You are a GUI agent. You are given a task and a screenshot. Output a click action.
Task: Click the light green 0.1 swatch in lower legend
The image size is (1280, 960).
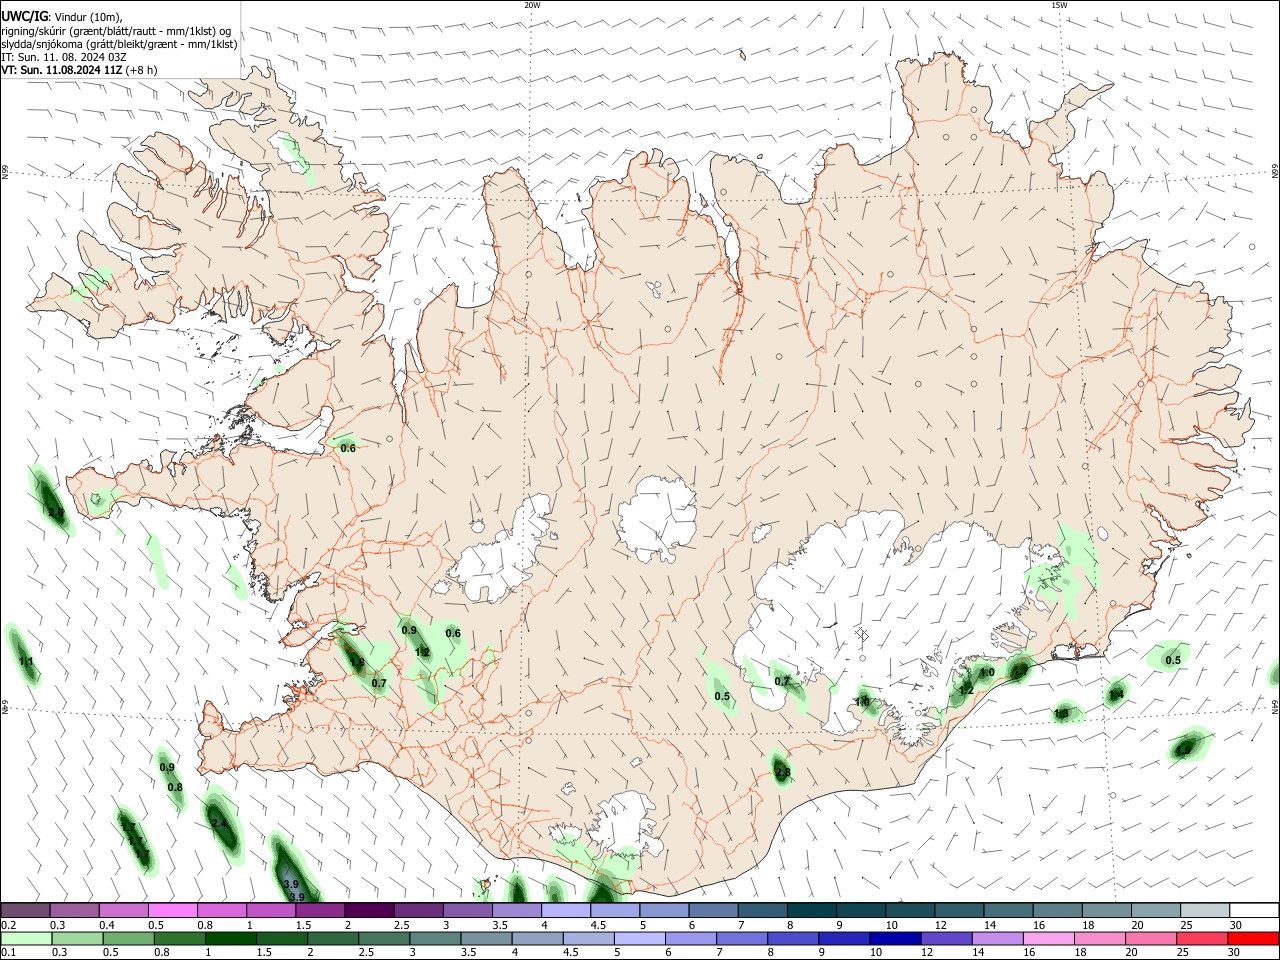pyautogui.click(x=26, y=938)
